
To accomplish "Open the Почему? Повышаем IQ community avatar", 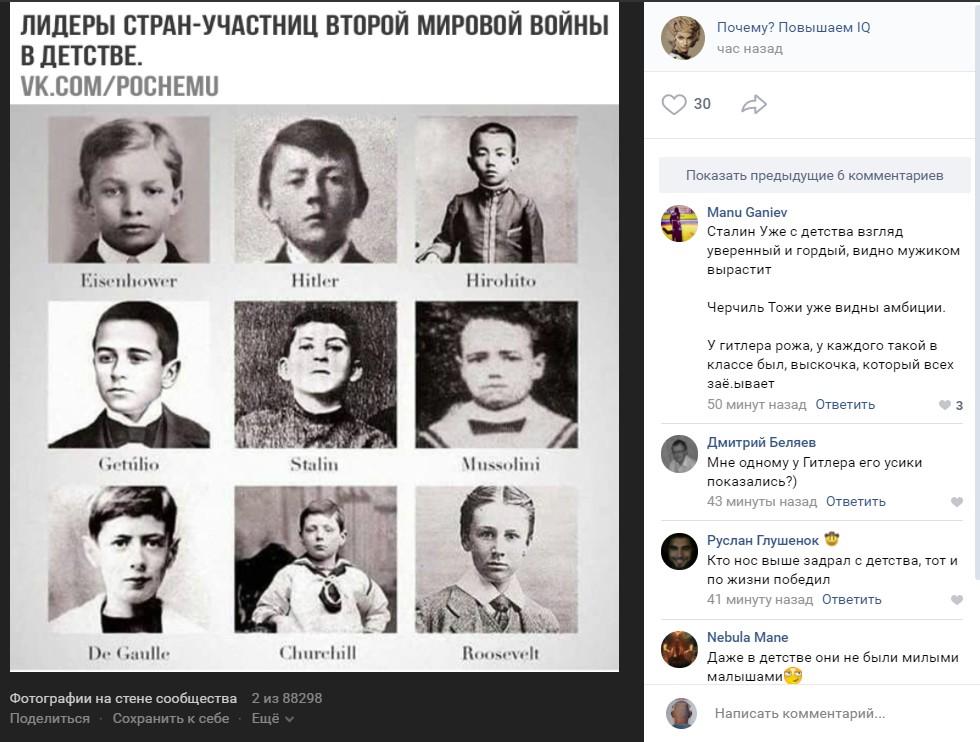I will click(x=683, y=38).
